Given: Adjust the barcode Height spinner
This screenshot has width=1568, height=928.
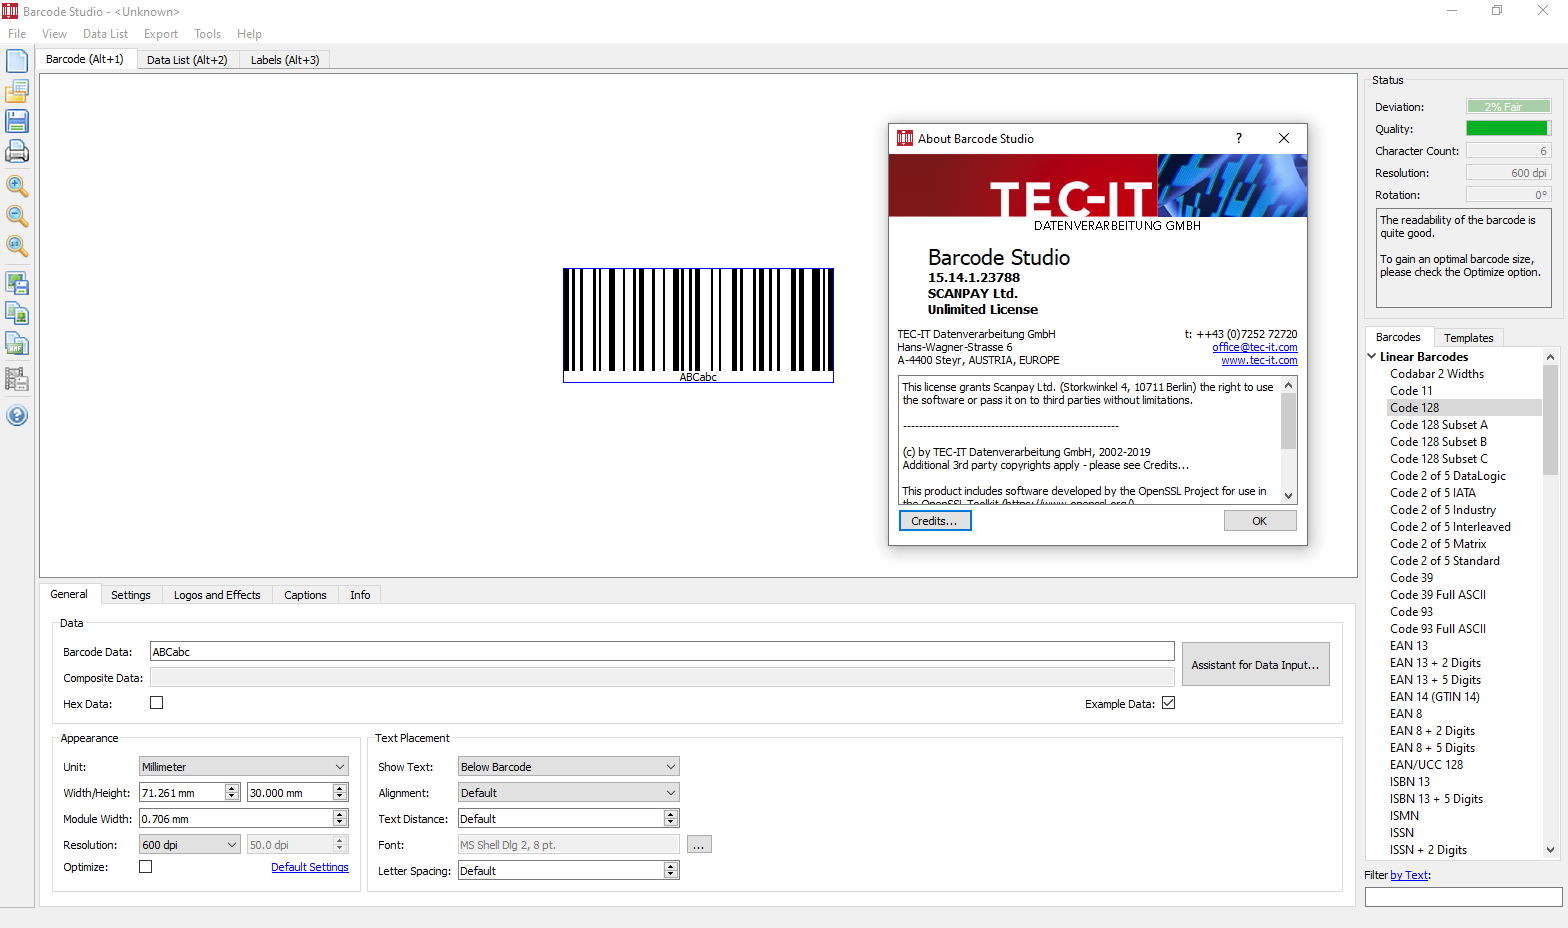Looking at the screenshot, I should [x=340, y=793].
